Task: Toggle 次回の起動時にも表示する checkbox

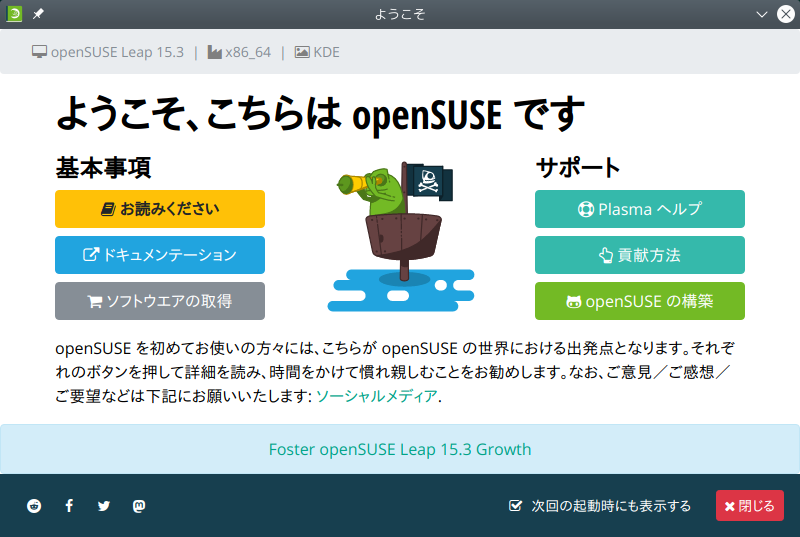Action: (515, 505)
